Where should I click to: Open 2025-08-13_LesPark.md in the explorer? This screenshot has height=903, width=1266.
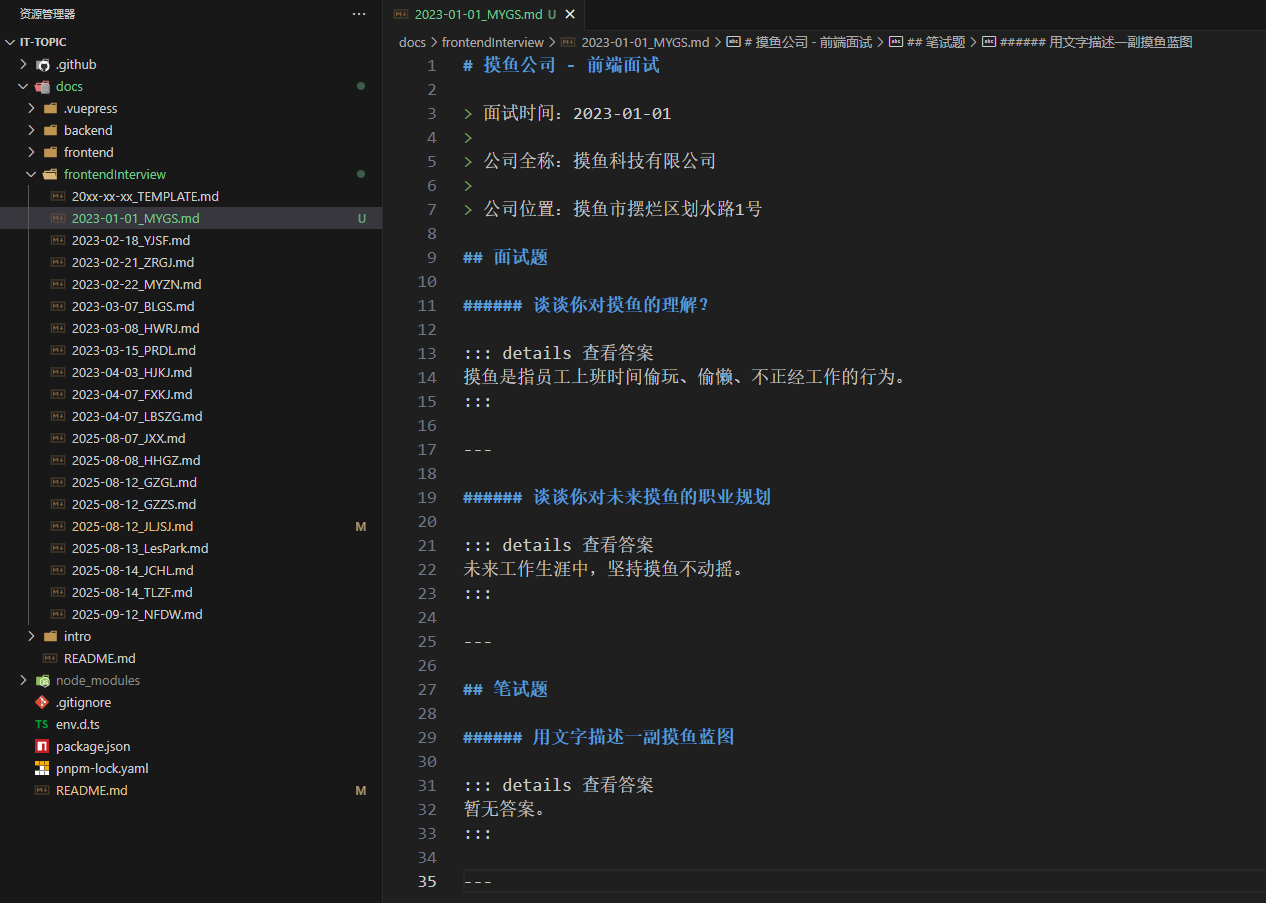click(140, 548)
